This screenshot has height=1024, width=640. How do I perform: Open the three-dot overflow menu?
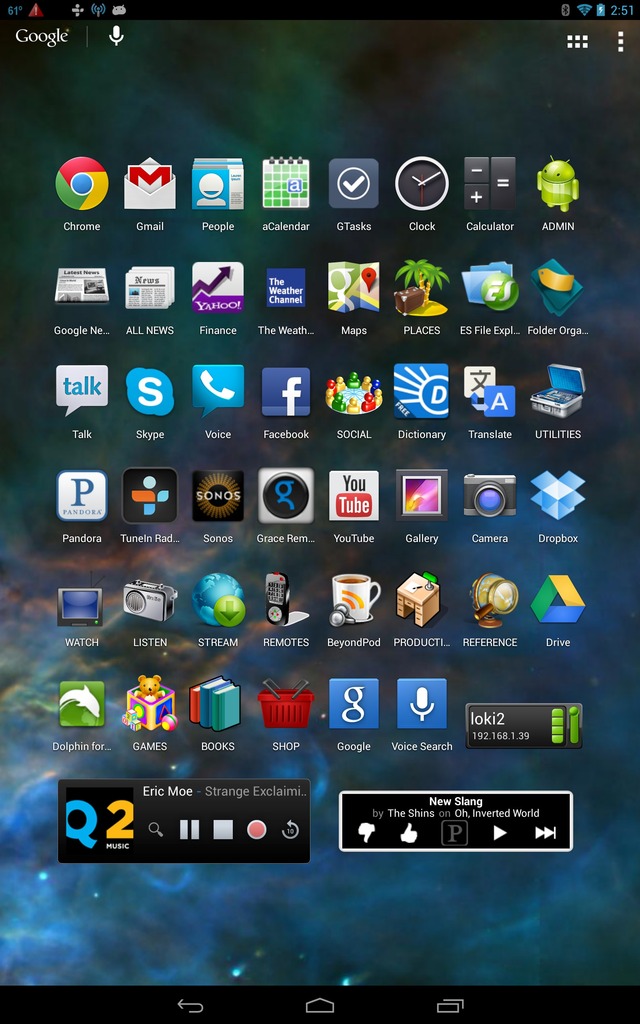(620, 41)
